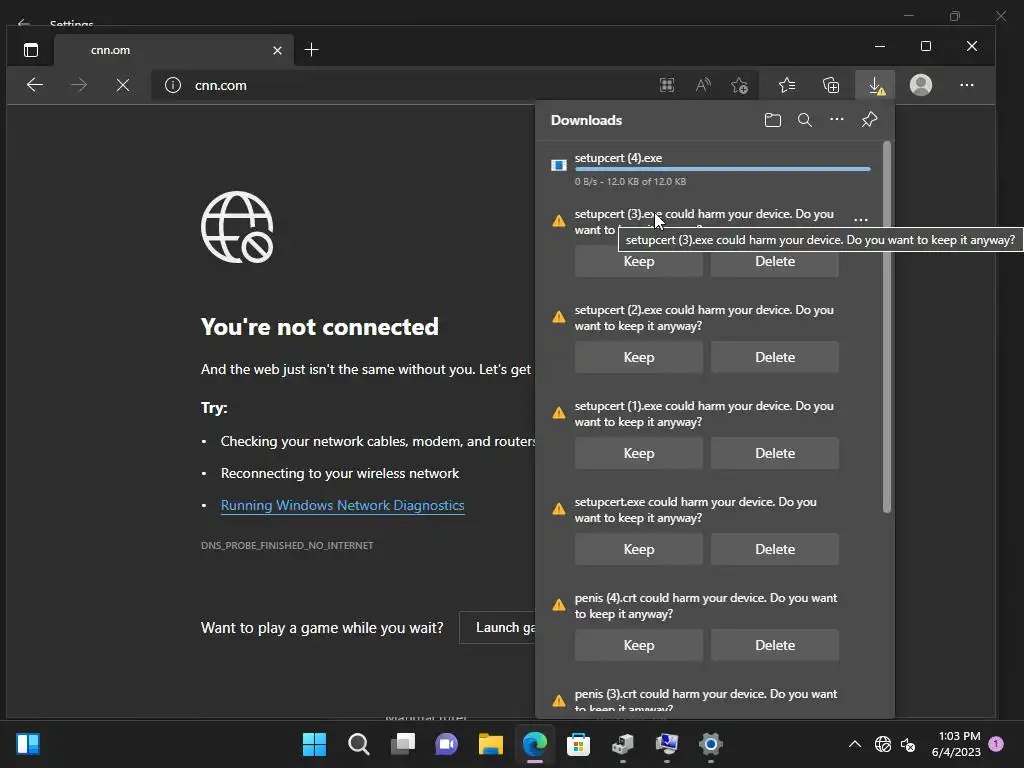This screenshot has height=768, width=1024.
Task: Stop loading the page
Action: coord(123,85)
